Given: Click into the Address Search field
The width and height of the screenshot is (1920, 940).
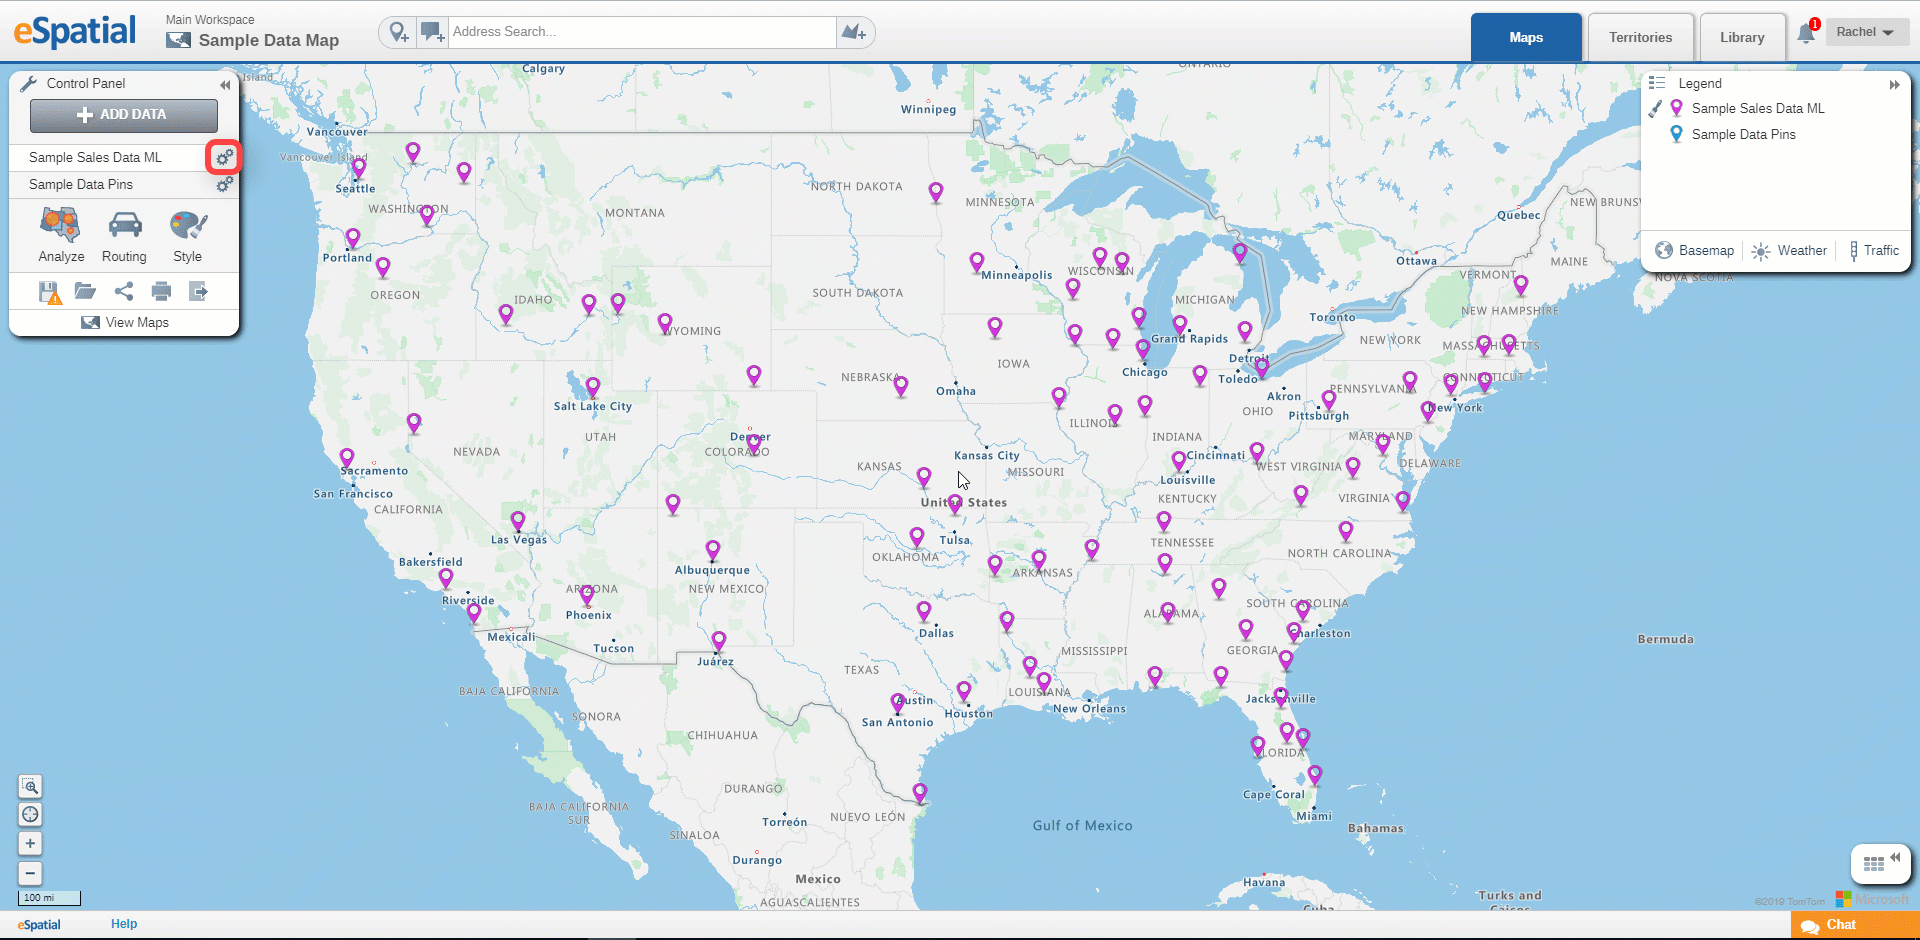Looking at the screenshot, I should tap(642, 32).
